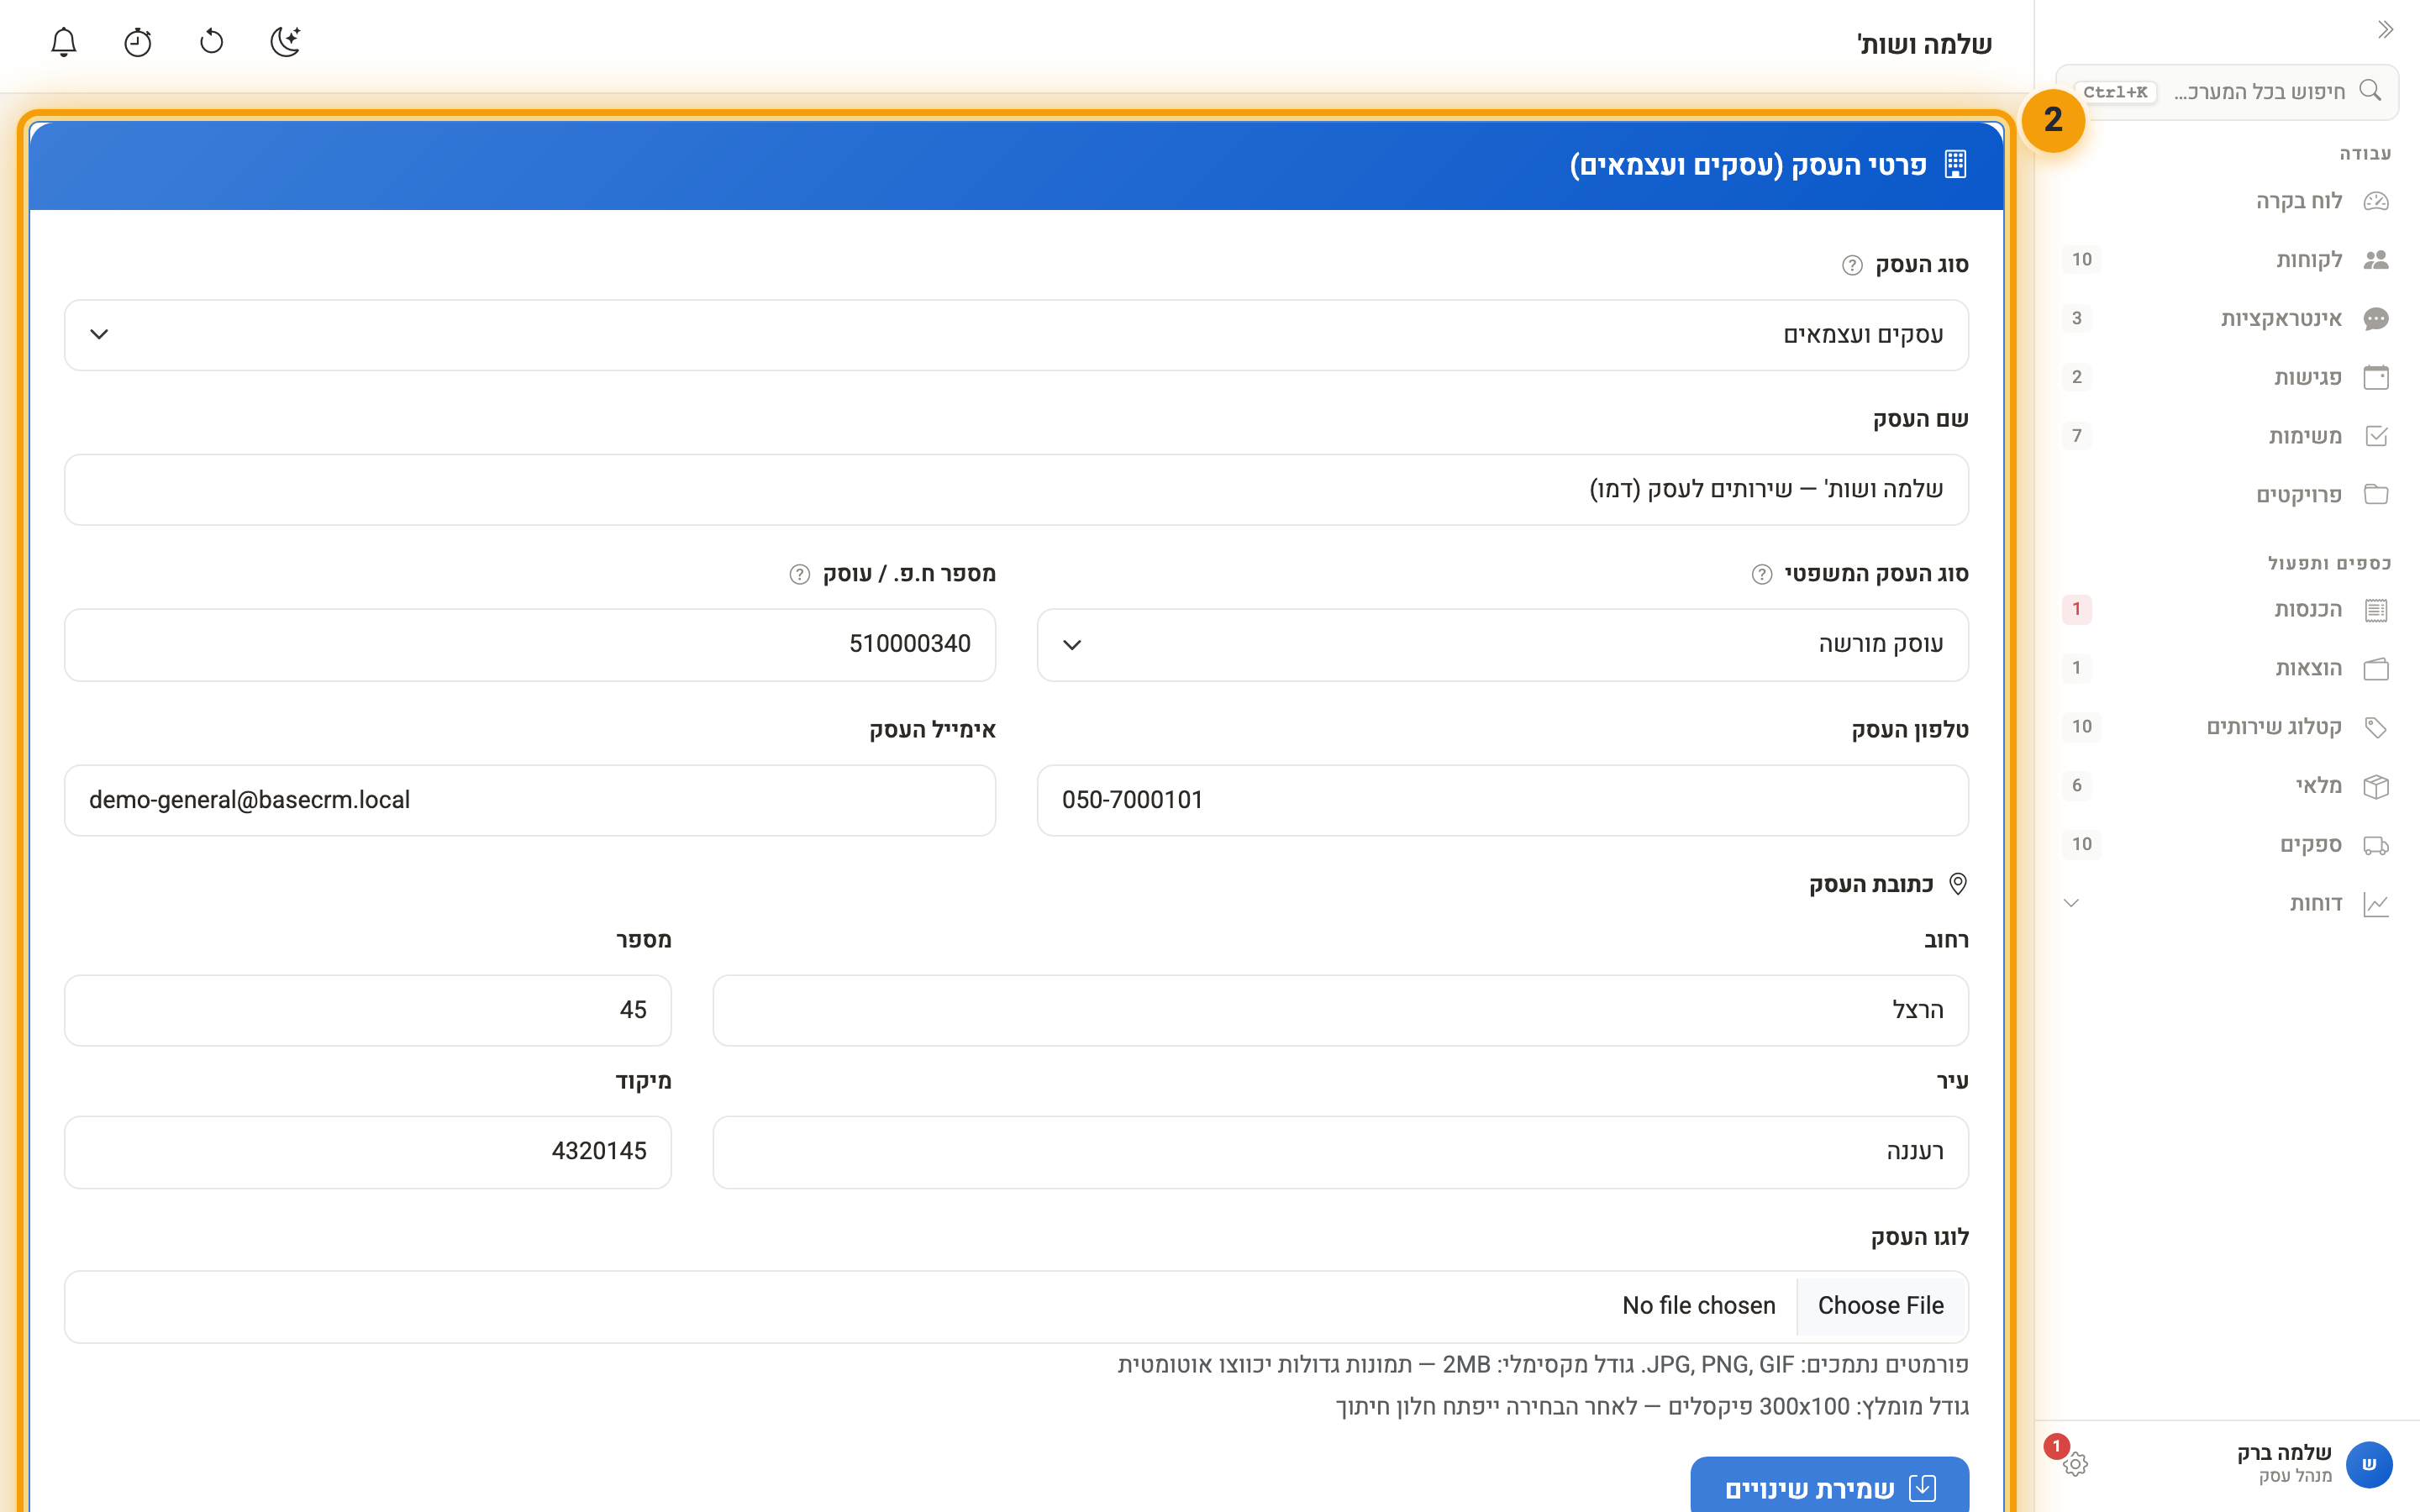2420x1512 pixels.
Task: Click the refresh circular arrow icon
Action: point(212,42)
